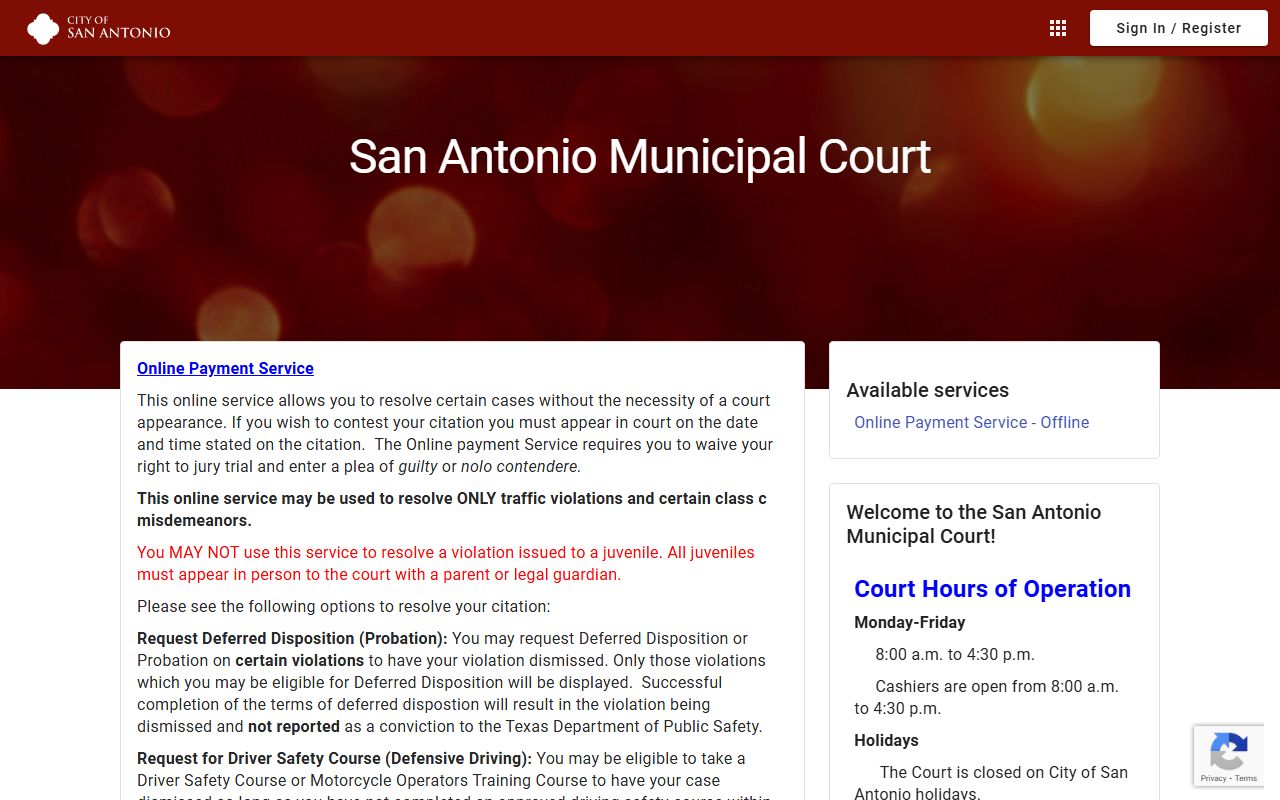Click the bold ONLY traffic violations notice
Screen dimensions: 1280x800
click(452, 509)
